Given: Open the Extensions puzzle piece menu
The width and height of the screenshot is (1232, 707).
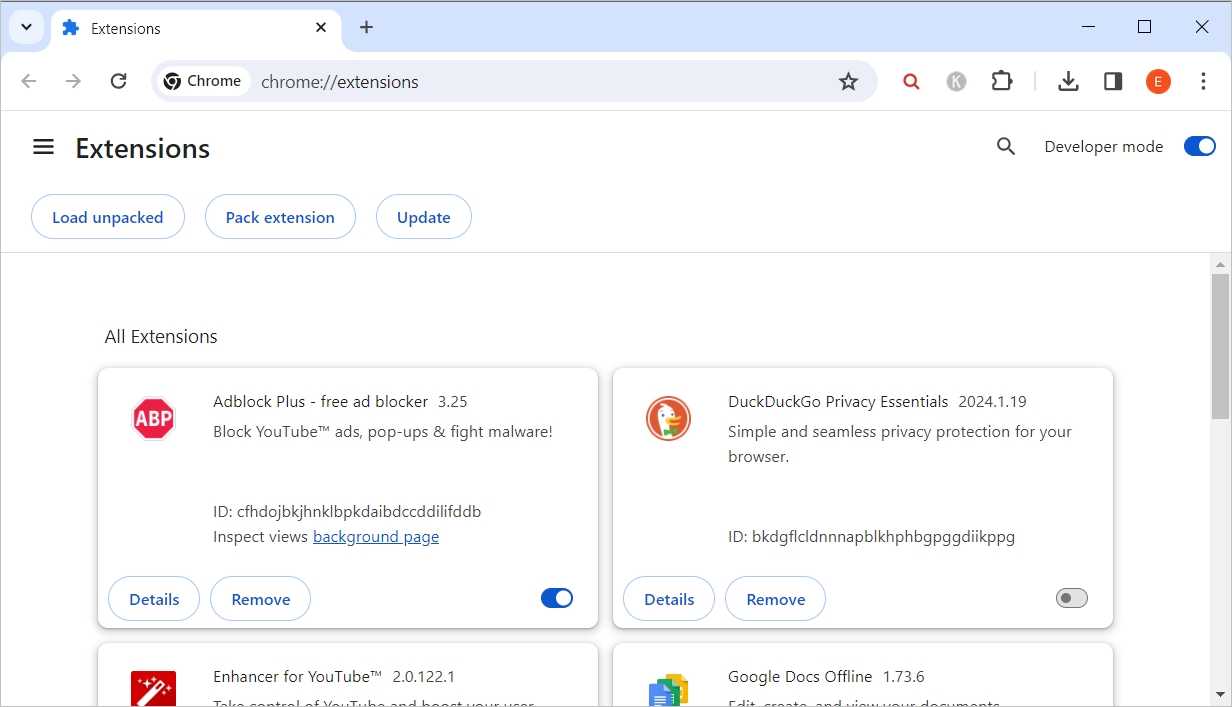Looking at the screenshot, I should click(x=1002, y=82).
